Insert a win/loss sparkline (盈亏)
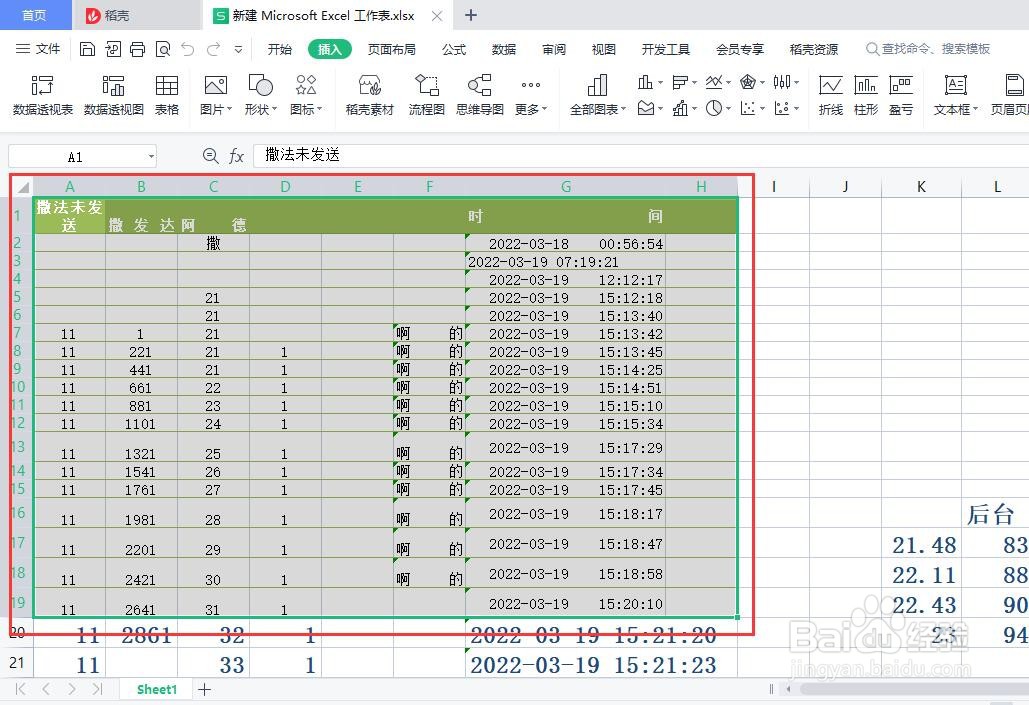Image resolution: width=1029 pixels, height=705 pixels. (899, 95)
